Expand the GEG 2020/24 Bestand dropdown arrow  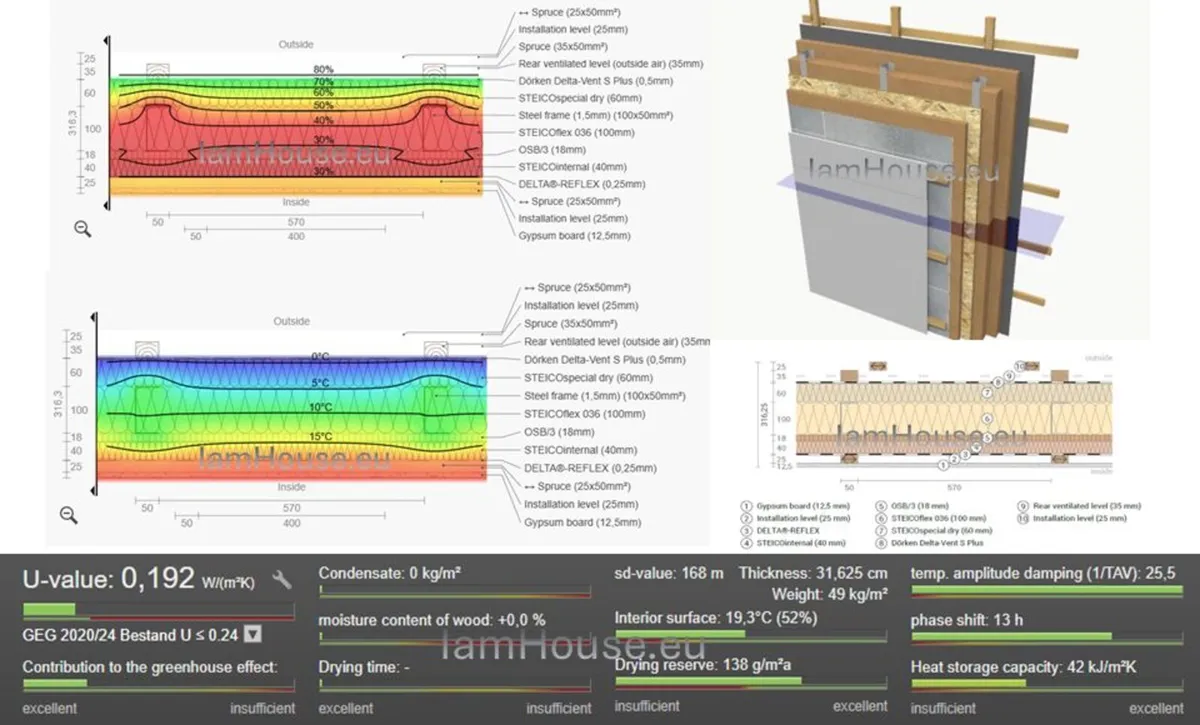coord(252,633)
